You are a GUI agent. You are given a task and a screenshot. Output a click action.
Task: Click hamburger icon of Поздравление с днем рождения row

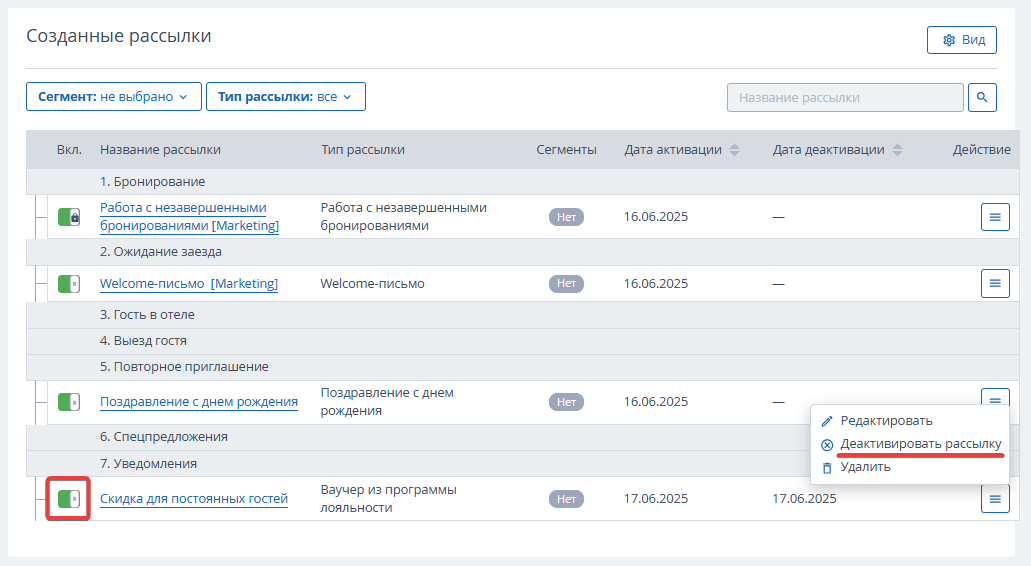(995, 397)
